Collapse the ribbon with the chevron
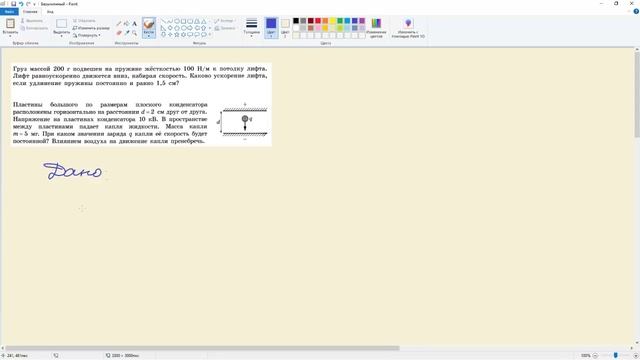640x360 pixels. (x=629, y=11)
